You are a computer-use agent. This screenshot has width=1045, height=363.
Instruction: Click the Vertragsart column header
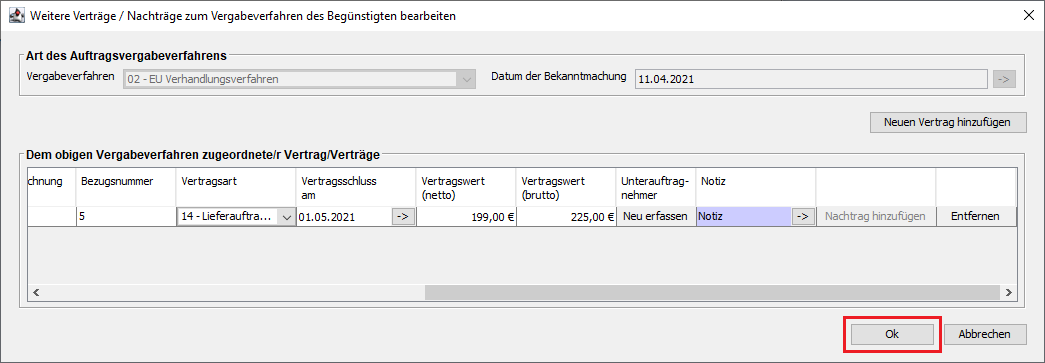(x=236, y=187)
